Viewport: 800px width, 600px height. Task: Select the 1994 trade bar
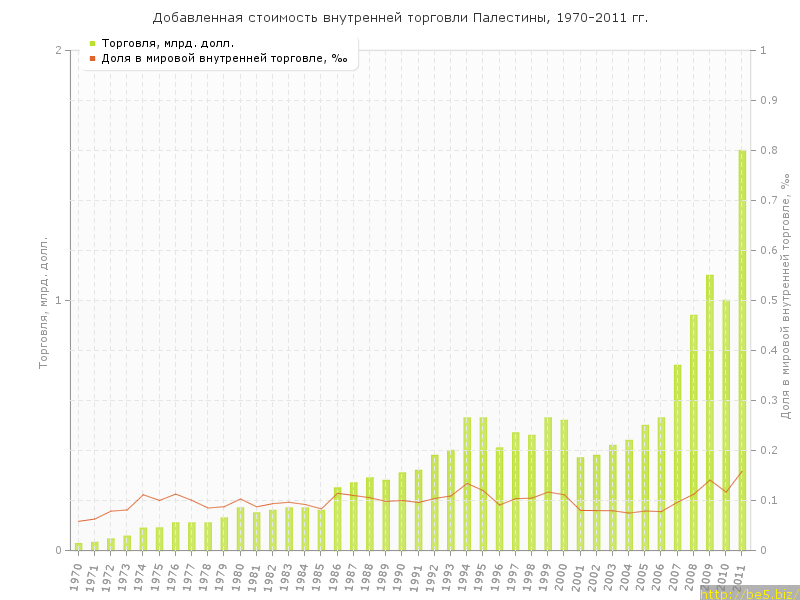pos(467,483)
